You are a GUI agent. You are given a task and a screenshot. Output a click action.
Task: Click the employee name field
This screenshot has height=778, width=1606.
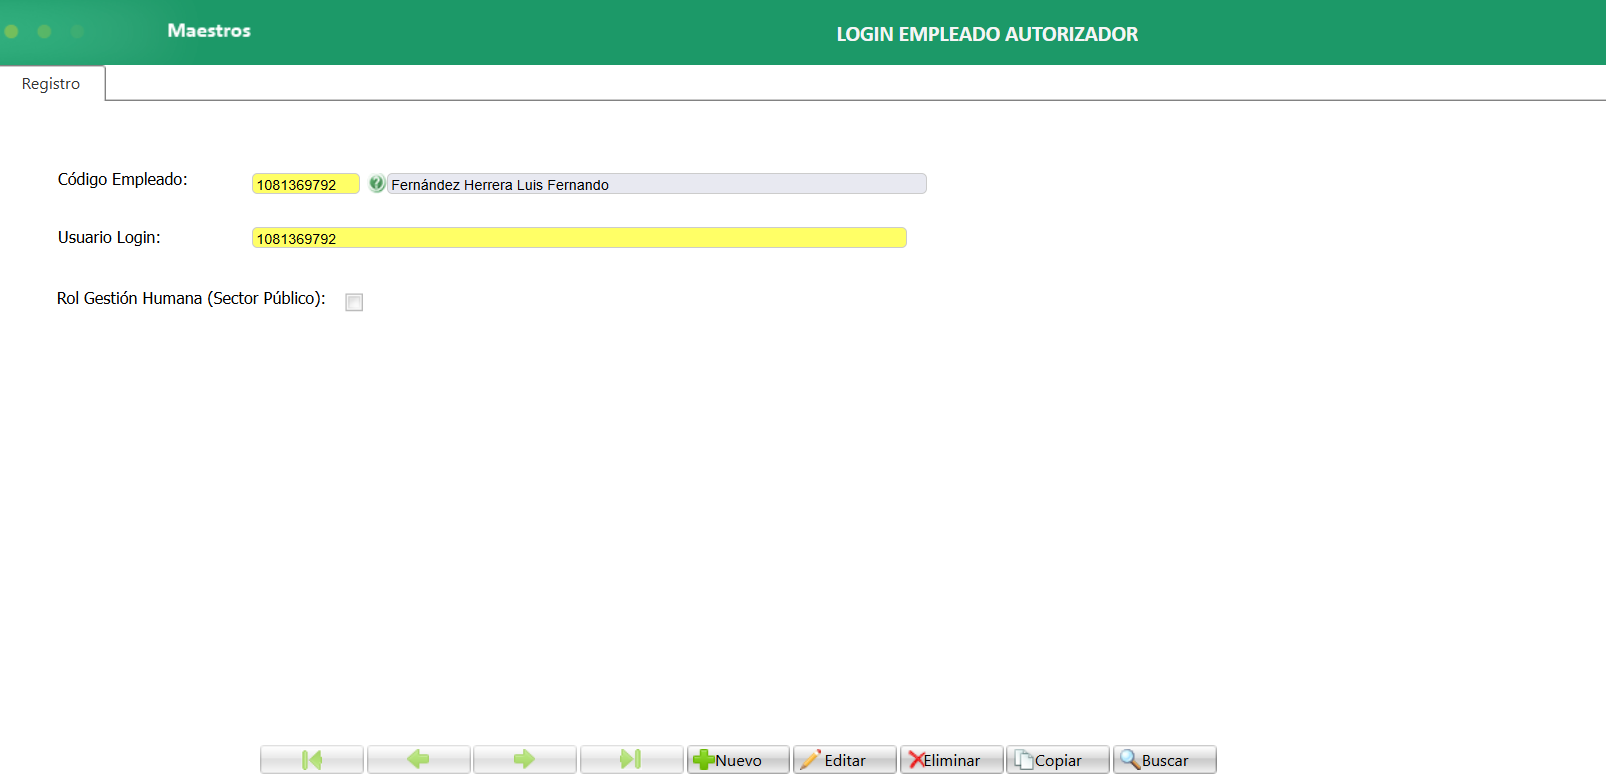pyautogui.click(x=657, y=184)
